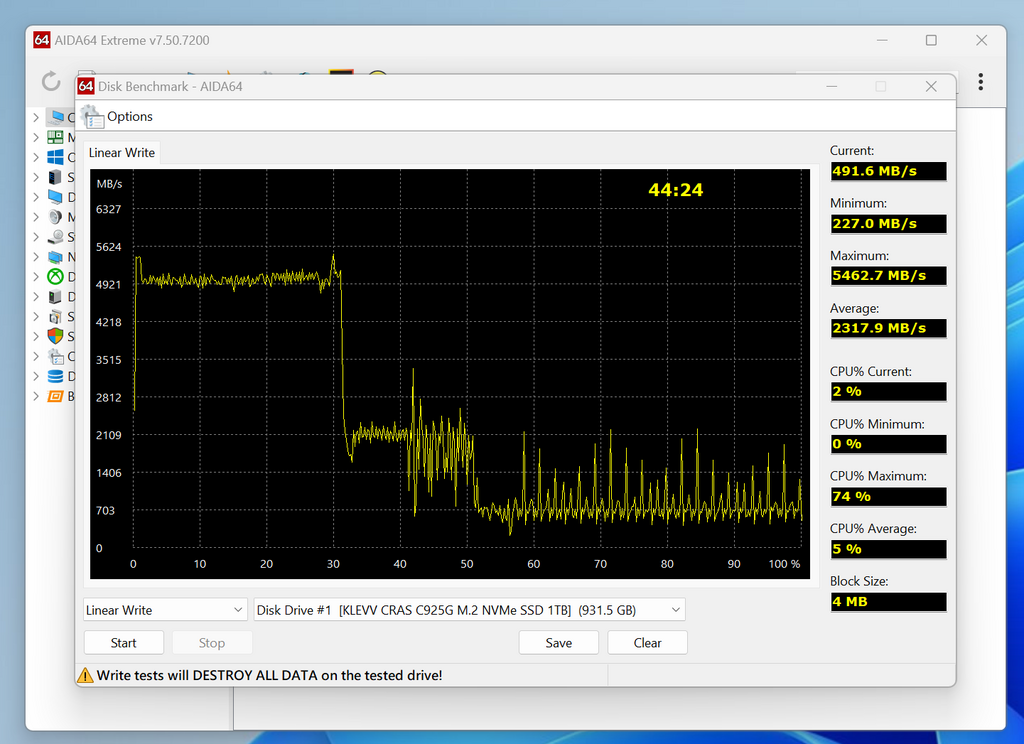Click the 'Block Size:' label
The height and width of the screenshot is (744, 1024).
point(859,581)
